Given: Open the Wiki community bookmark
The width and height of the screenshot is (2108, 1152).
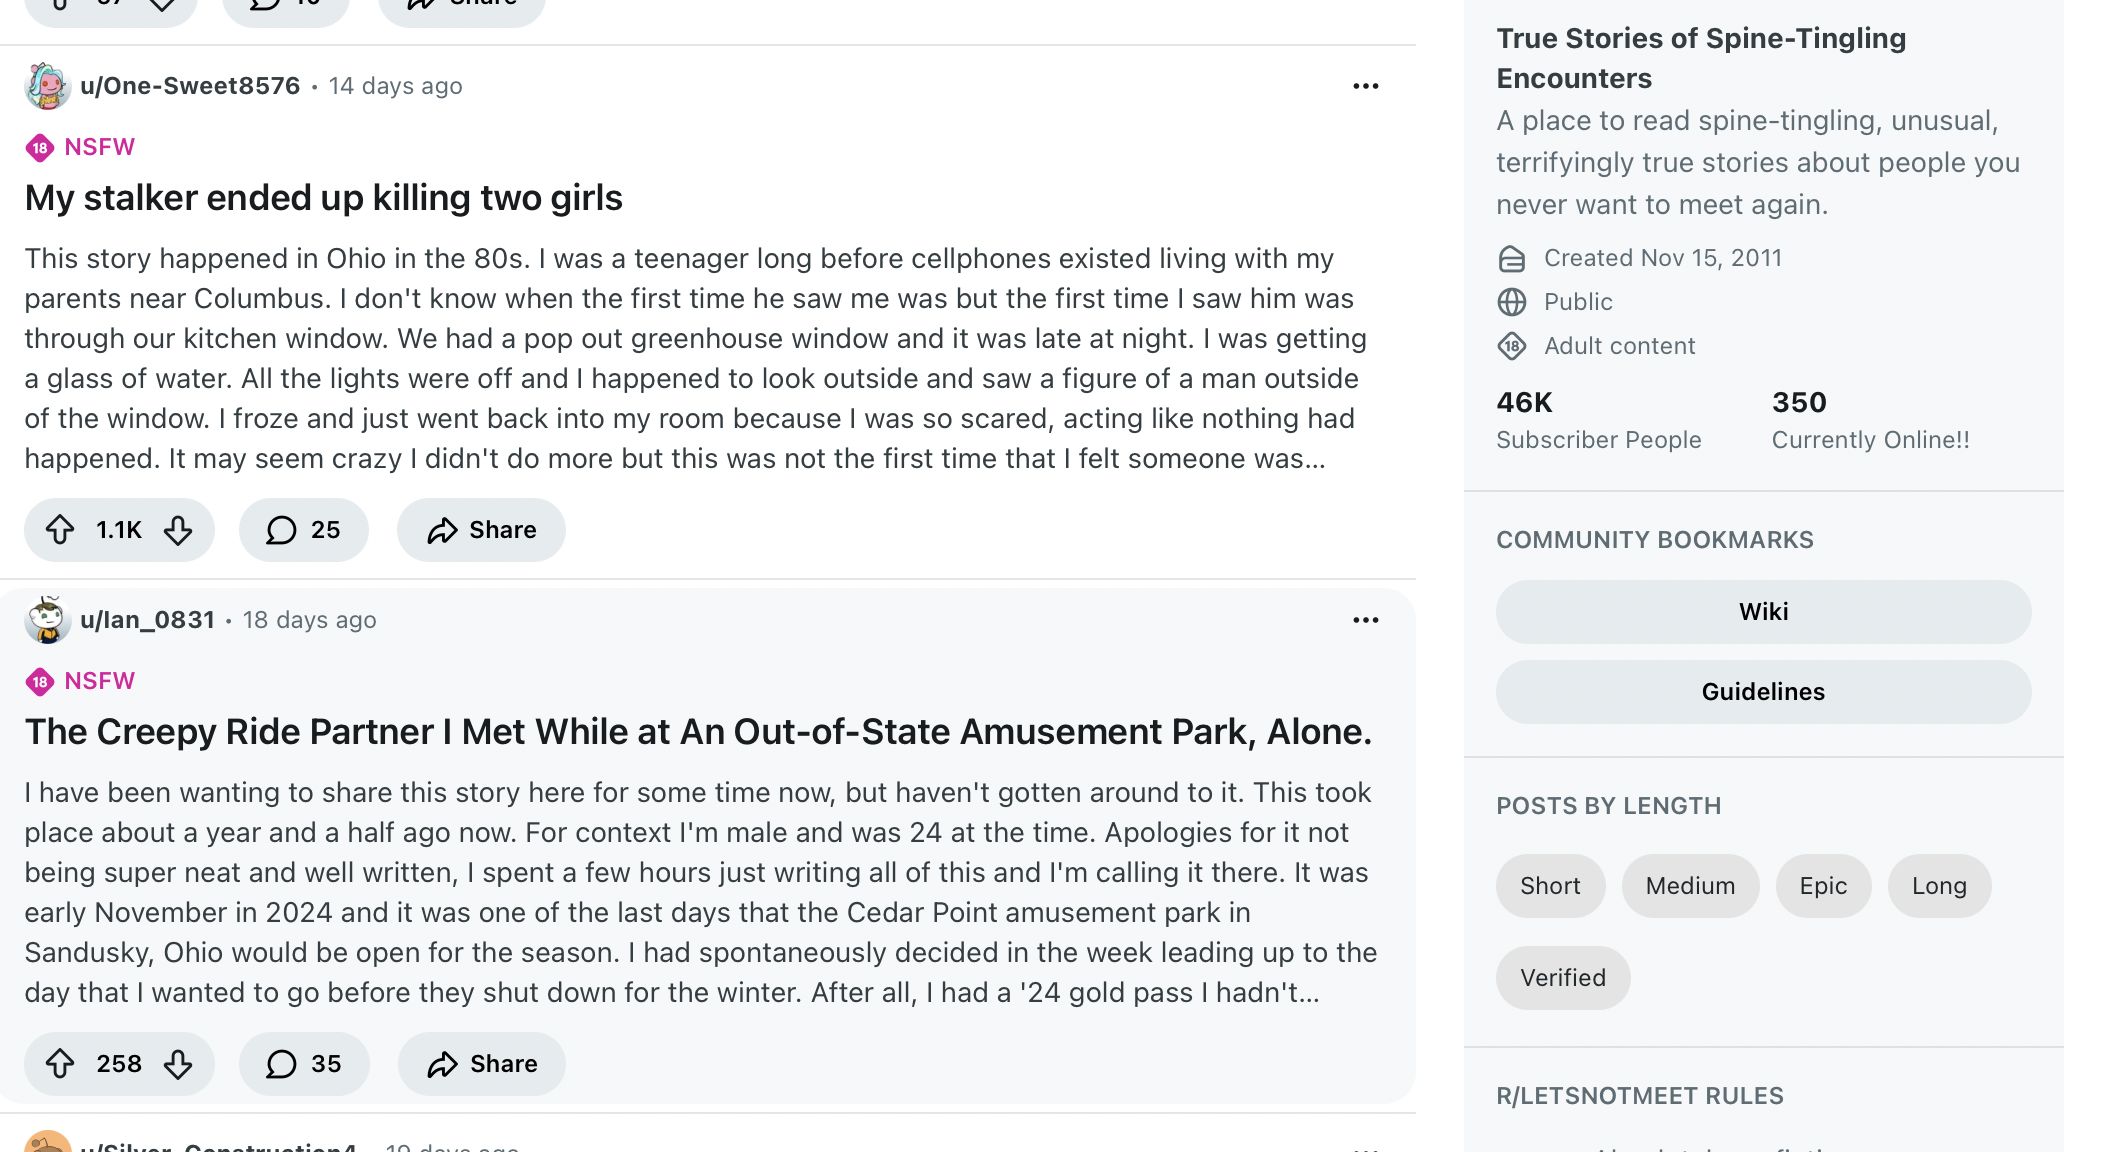Looking at the screenshot, I should tap(1763, 612).
